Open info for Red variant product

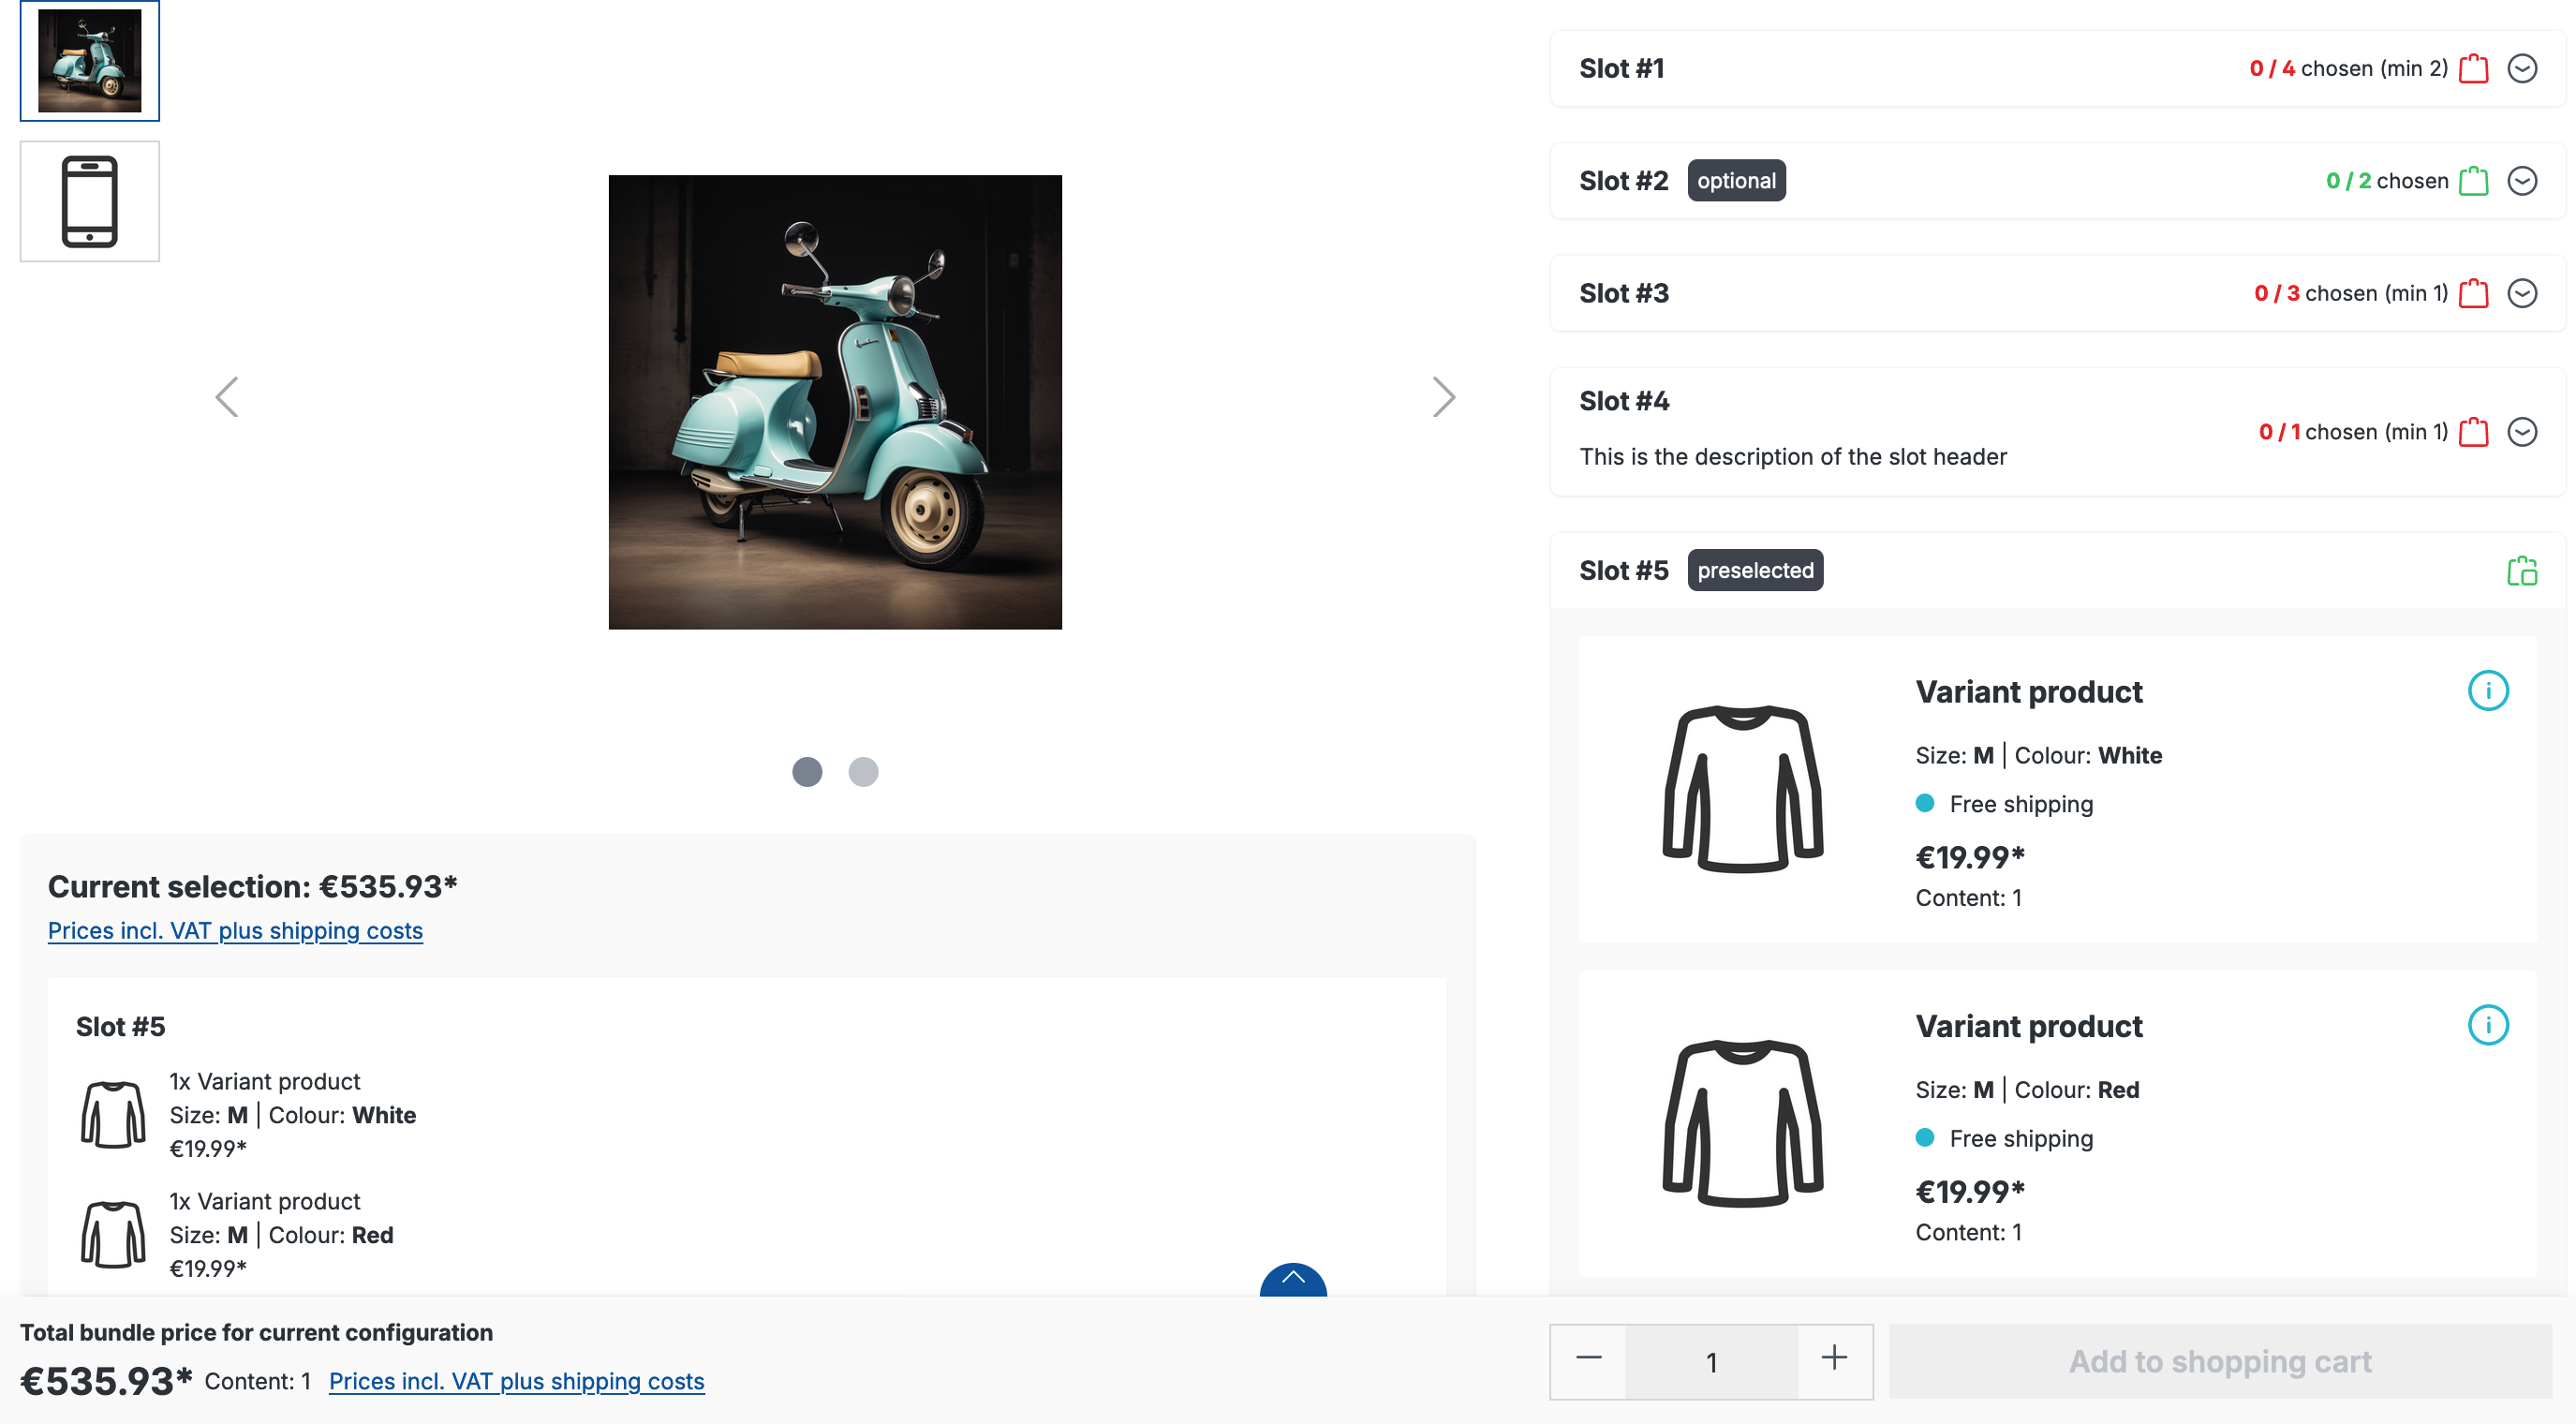[x=2488, y=1025]
